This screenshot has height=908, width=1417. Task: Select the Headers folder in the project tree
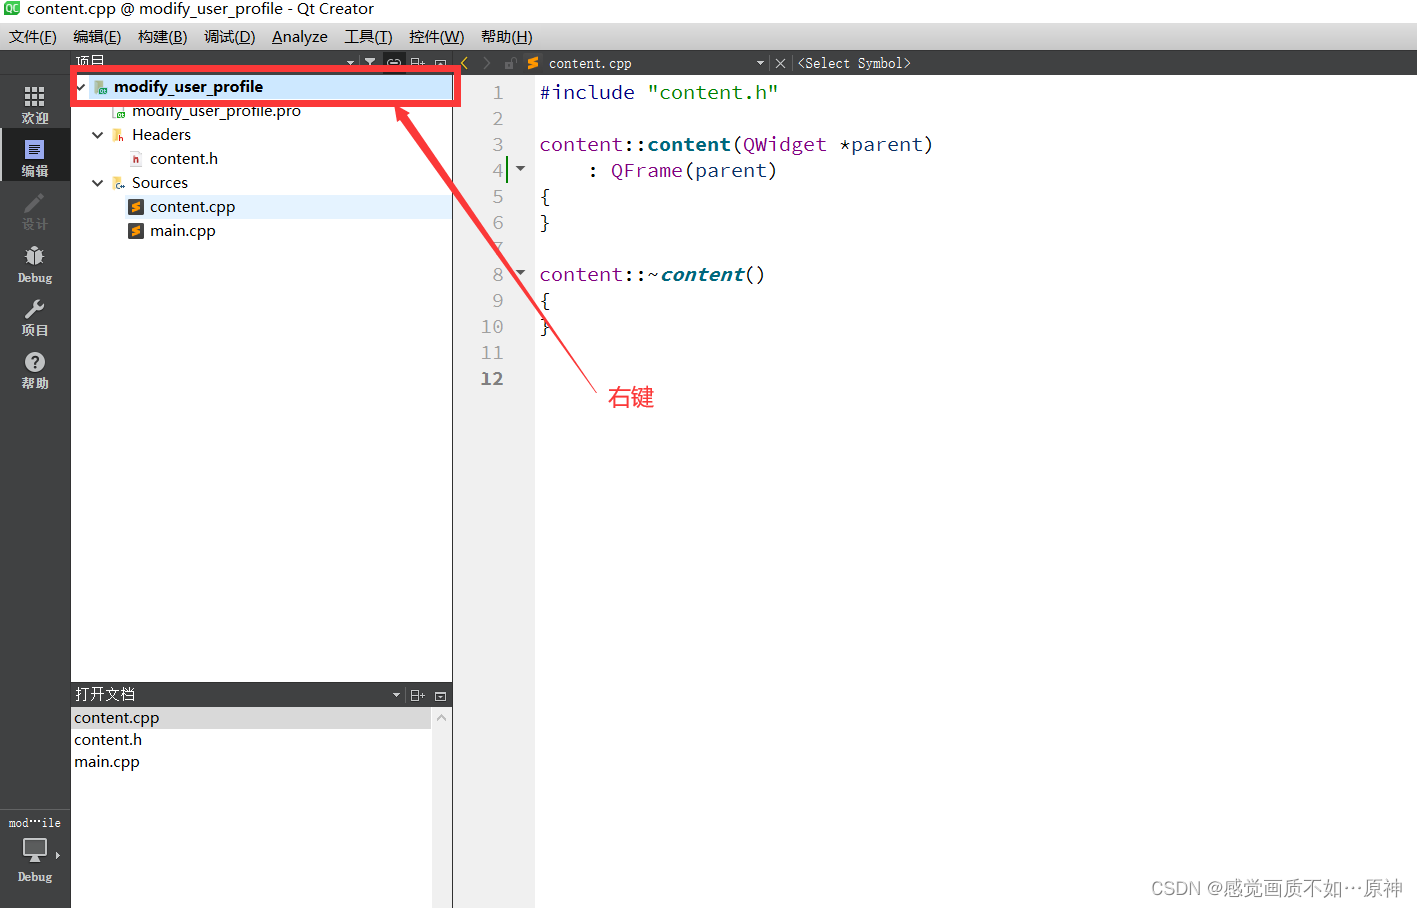pos(161,135)
